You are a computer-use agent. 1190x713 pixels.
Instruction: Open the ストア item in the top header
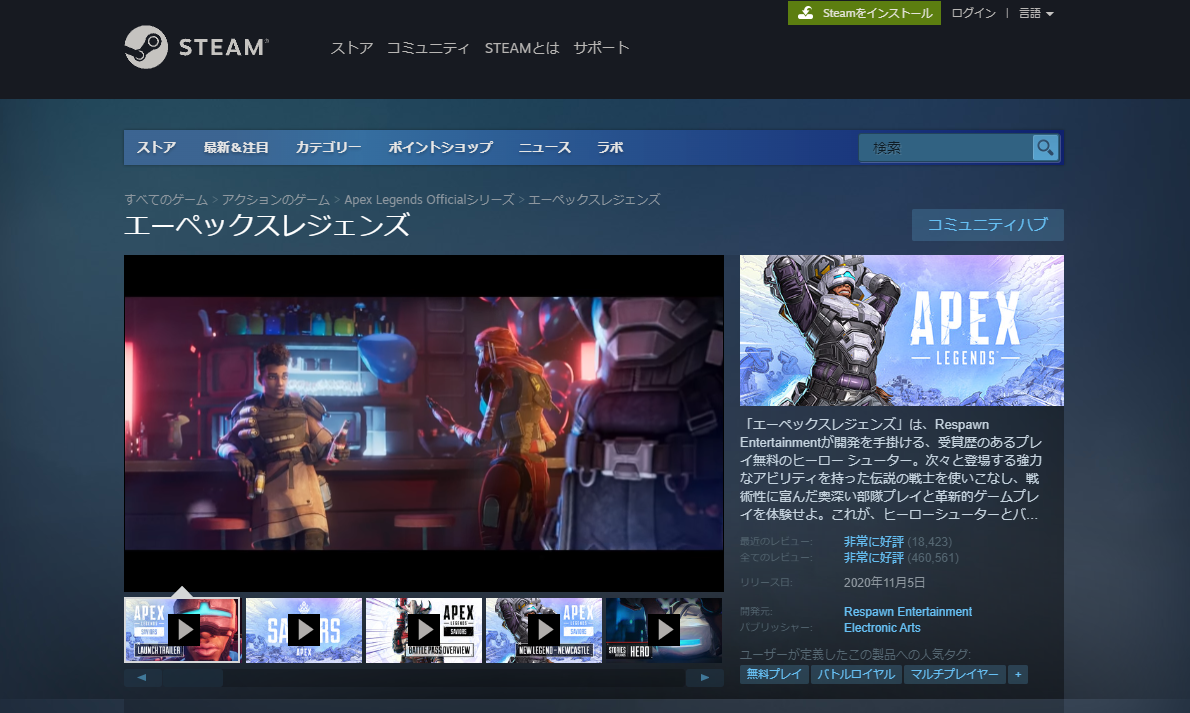pos(351,48)
